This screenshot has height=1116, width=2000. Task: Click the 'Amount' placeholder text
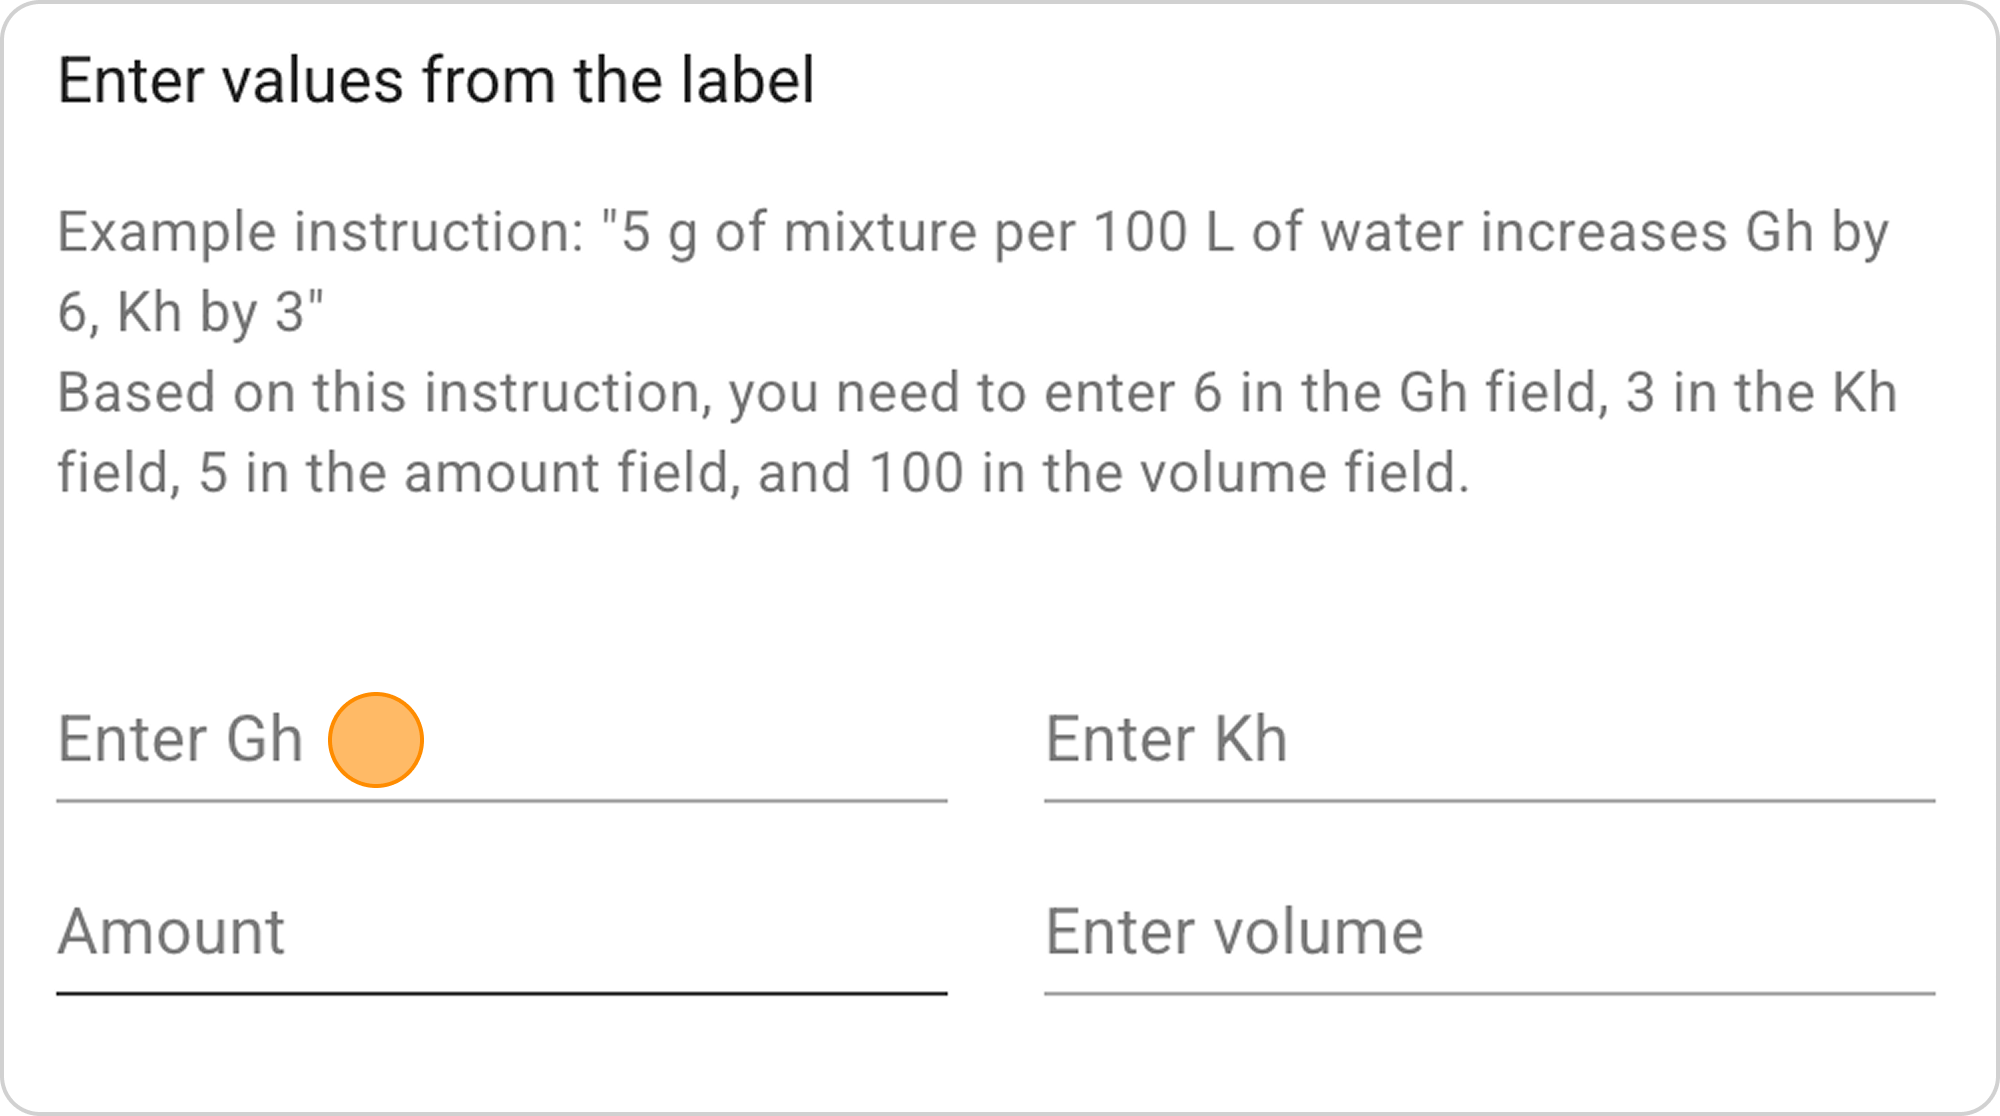pyautogui.click(x=171, y=932)
